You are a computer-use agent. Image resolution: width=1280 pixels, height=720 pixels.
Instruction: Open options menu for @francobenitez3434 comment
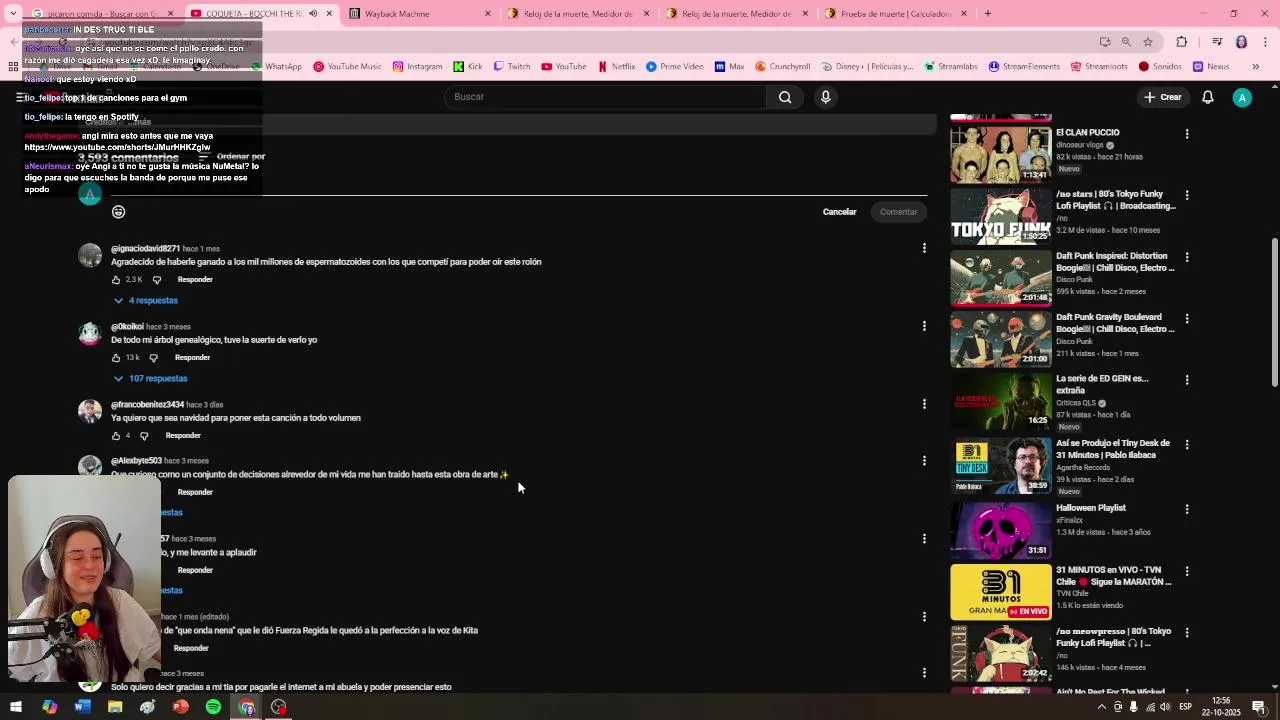click(x=924, y=404)
